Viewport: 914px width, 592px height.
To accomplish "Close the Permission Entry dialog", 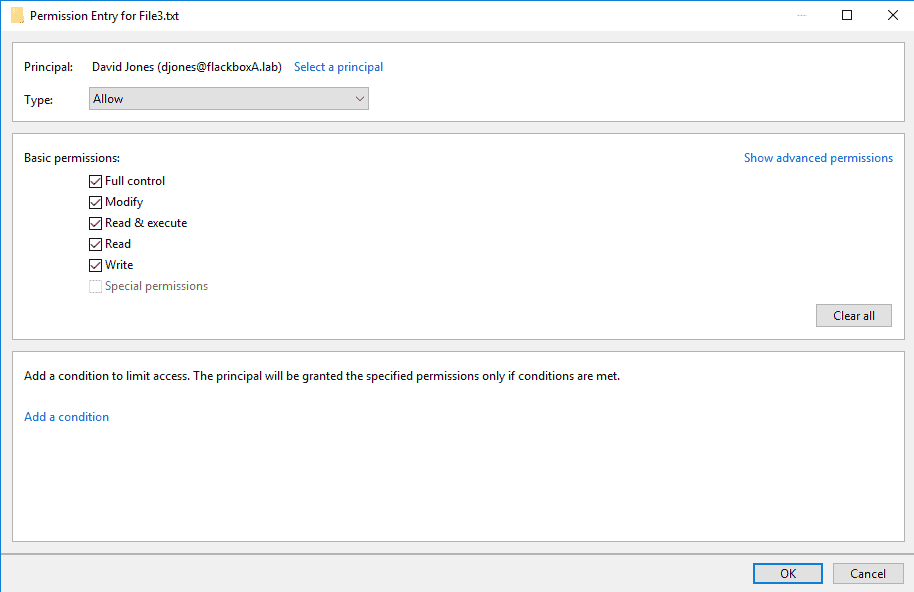I will (892, 16).
